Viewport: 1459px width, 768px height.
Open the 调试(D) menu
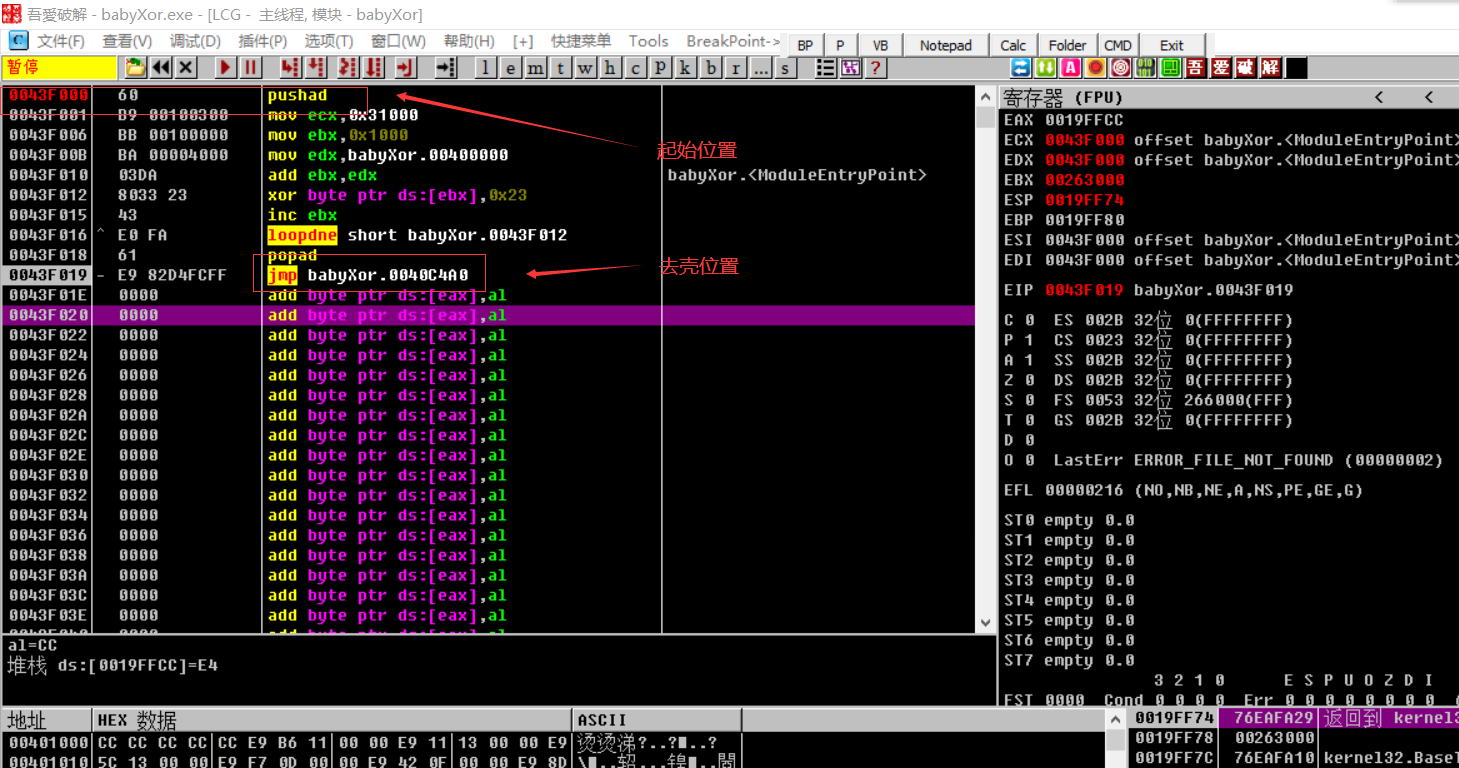pos(195,41)
